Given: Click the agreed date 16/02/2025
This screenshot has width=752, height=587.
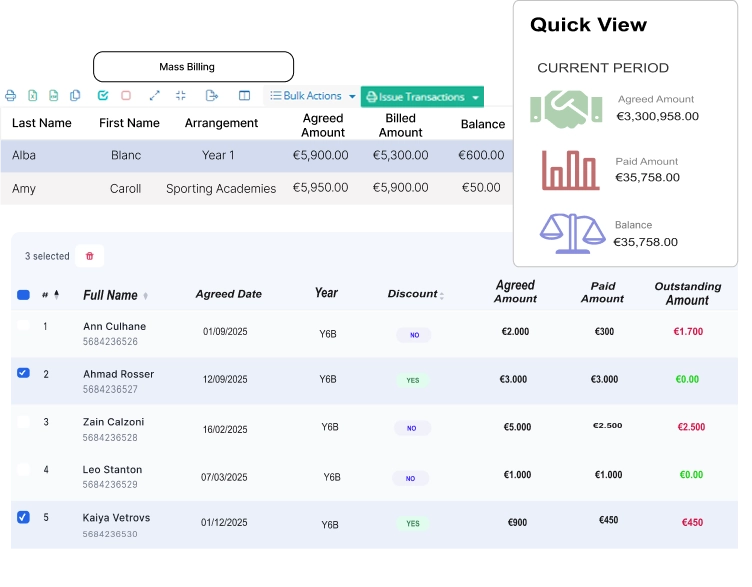Looking at the screenshot, I should [x=225, y=429].
